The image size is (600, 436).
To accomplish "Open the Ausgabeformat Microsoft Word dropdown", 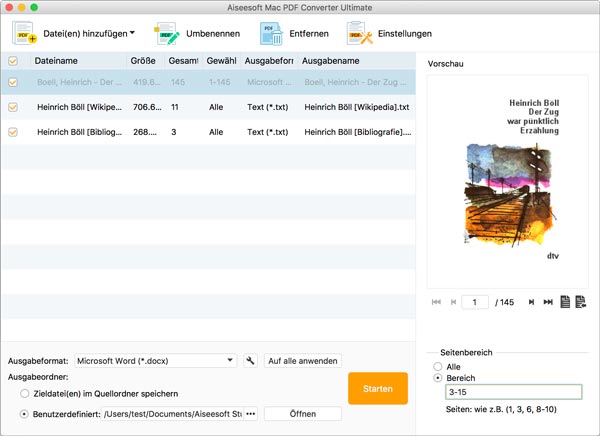I will pyautogui.click(x=155, y=361).
